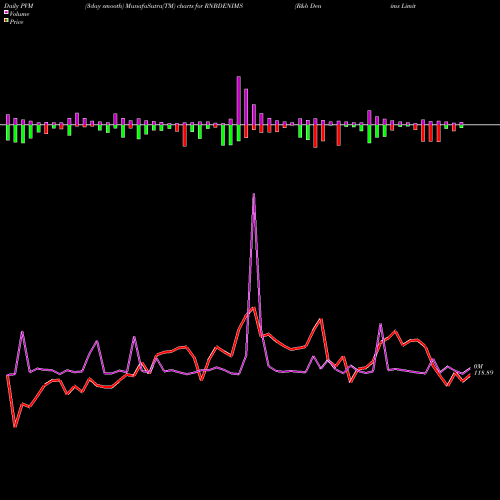500x500 pixels.
Task: Click the tallest purple volume bar
Action: 239,101
